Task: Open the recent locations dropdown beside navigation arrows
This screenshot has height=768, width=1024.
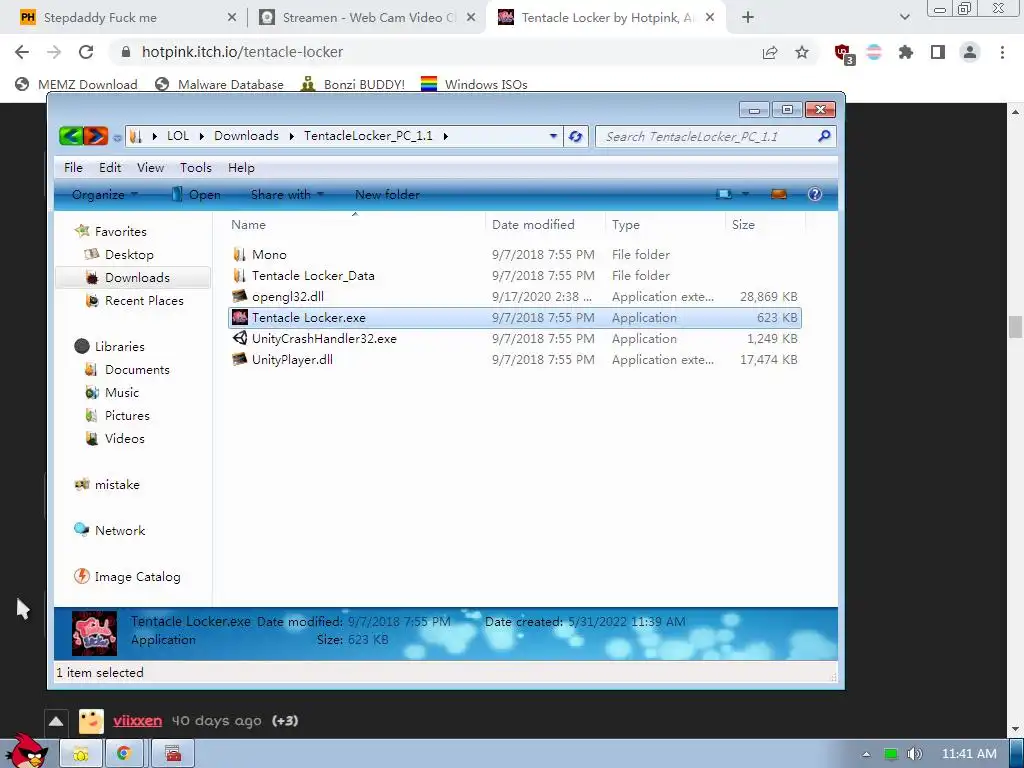Action: click(117, 137)
